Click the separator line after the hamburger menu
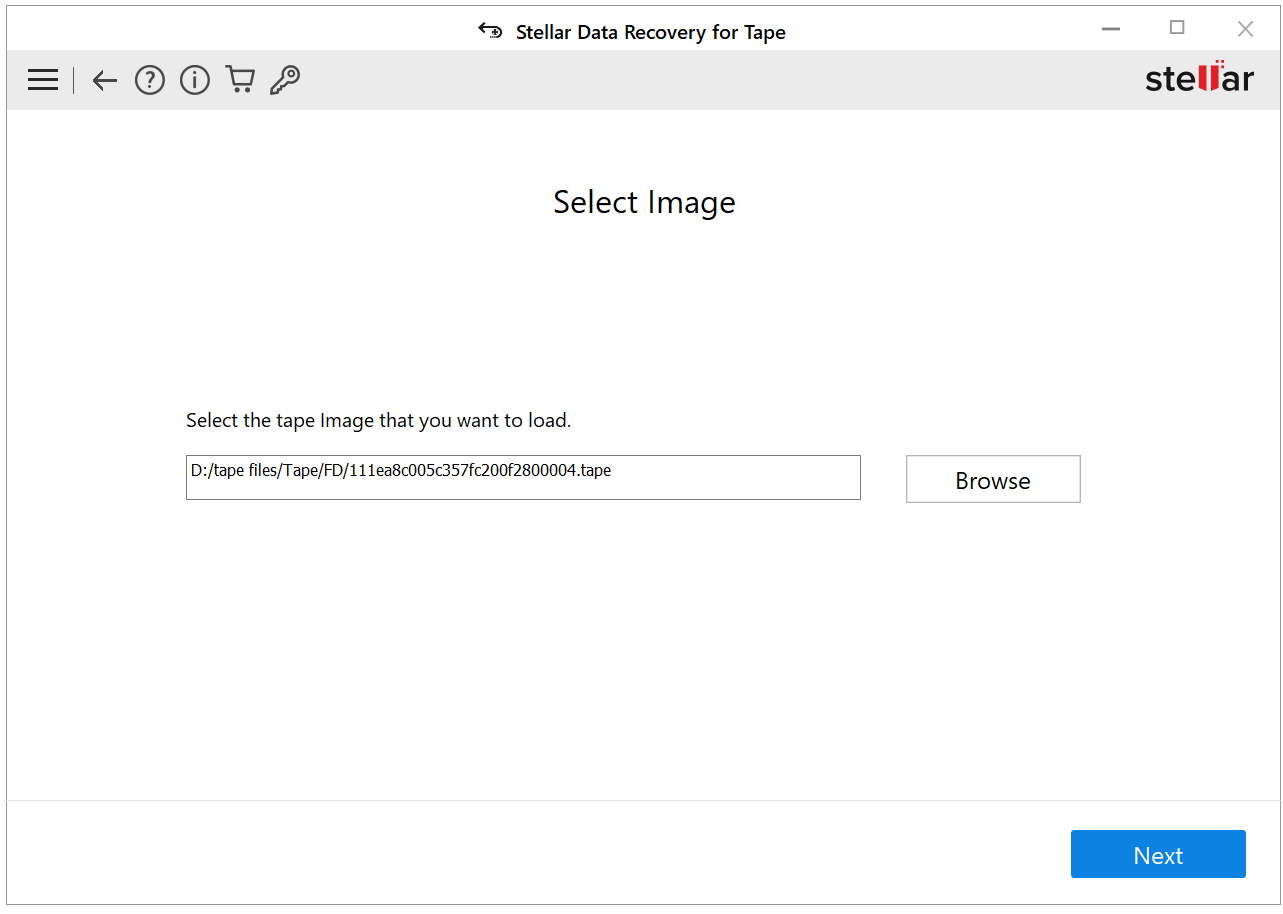The width and height of the screenshot is (1283, 914). [73, 80]
